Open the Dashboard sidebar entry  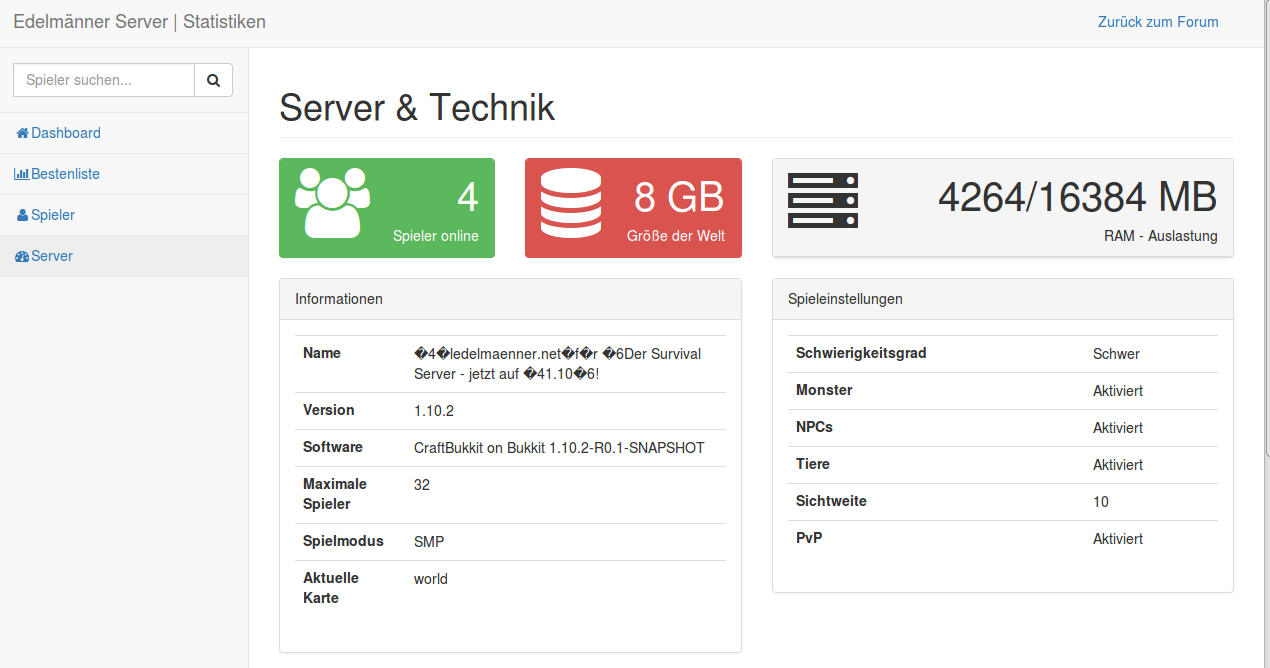pyautogui.click(x=64, y=132)
